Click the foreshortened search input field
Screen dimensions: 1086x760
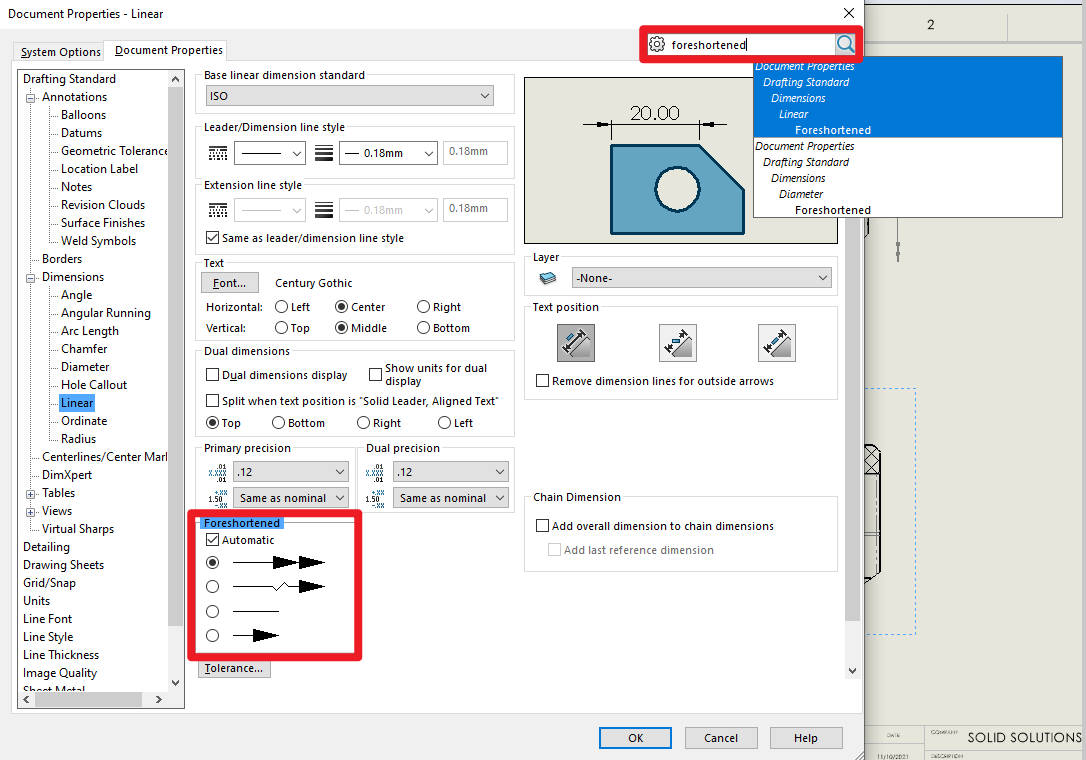click(750, 44)
